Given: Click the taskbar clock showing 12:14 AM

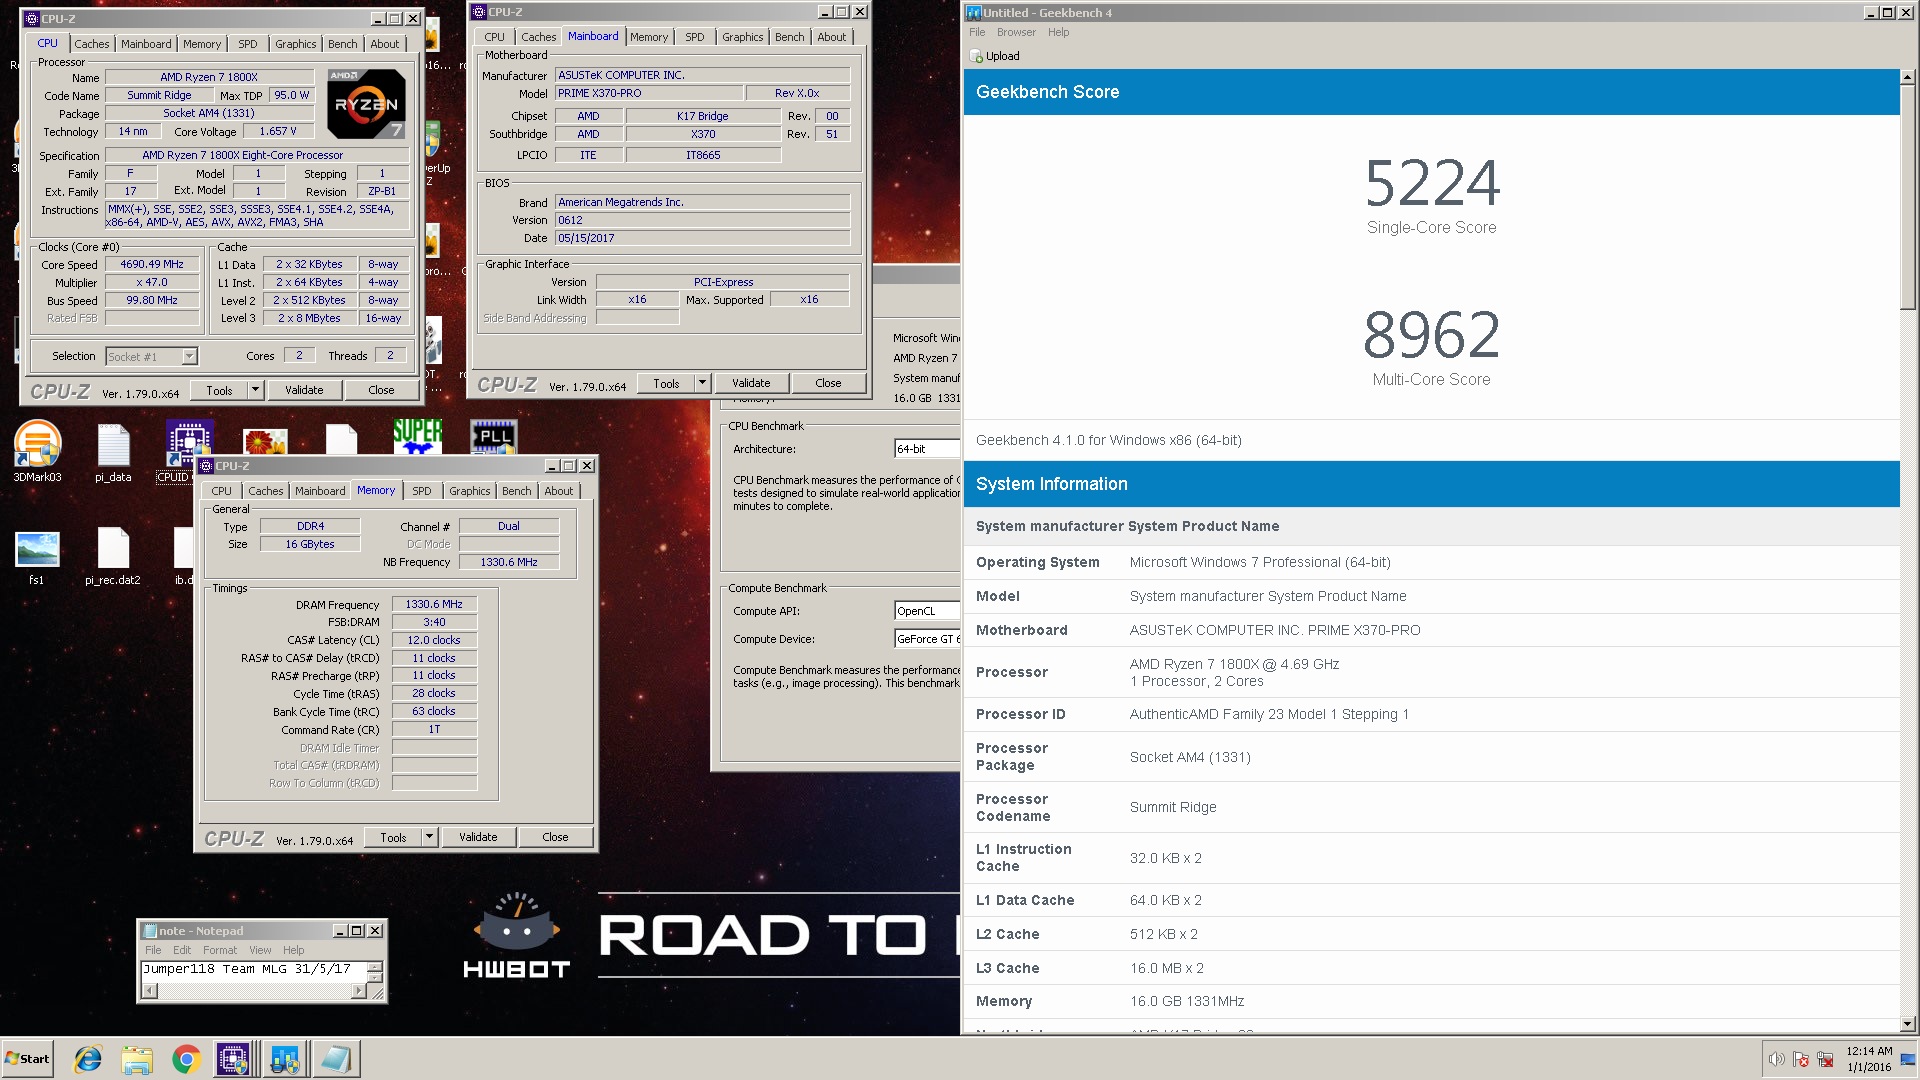Looking at the screenshot, I should tap(1869, 1059).
